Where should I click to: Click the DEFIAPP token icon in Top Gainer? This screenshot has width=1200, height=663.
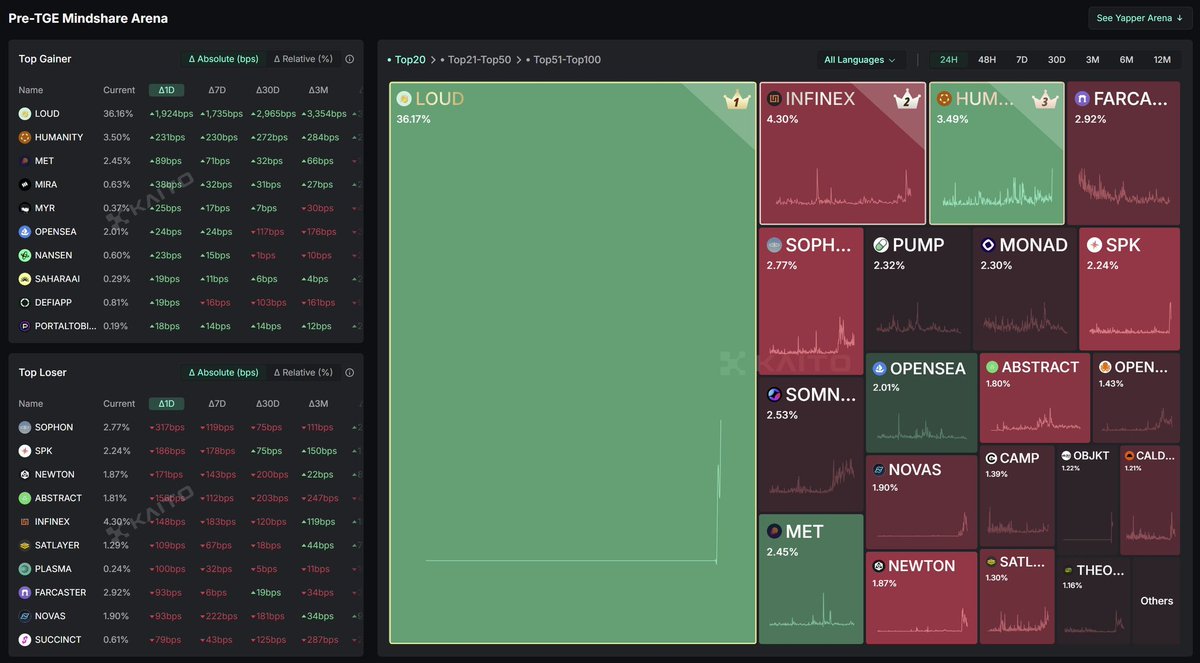pos(24,302)
